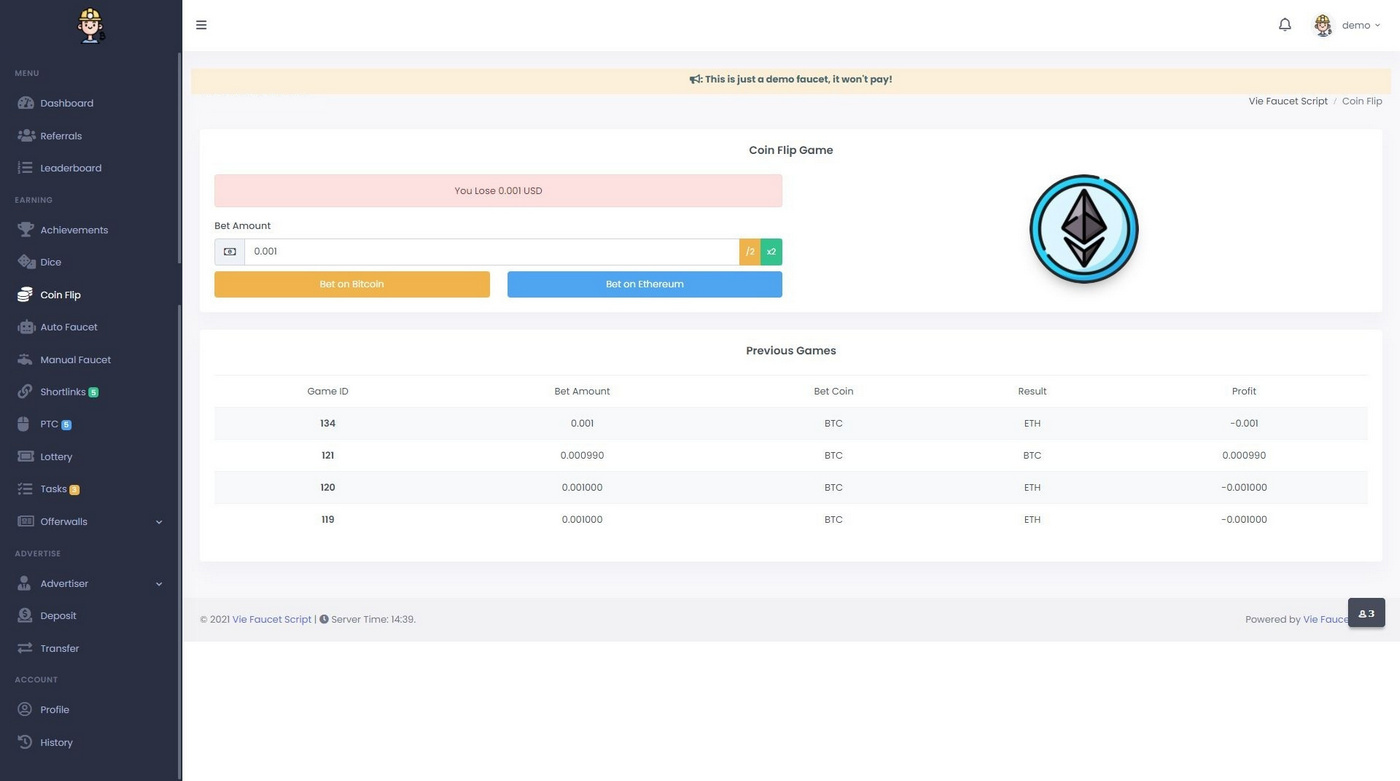This screenshot has height=781, width=1400.
Task: Click the Manual Faucet icon
Action: pos(25,360)
